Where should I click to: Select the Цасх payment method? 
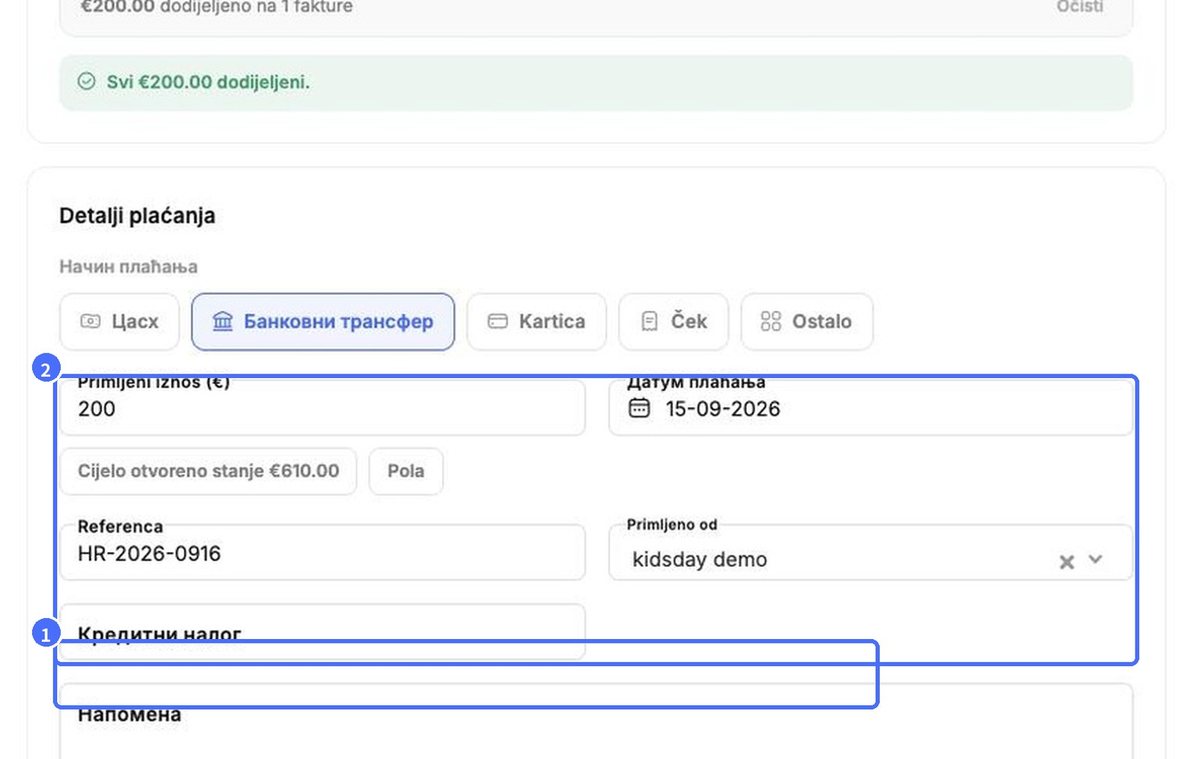tap(119, 322)
